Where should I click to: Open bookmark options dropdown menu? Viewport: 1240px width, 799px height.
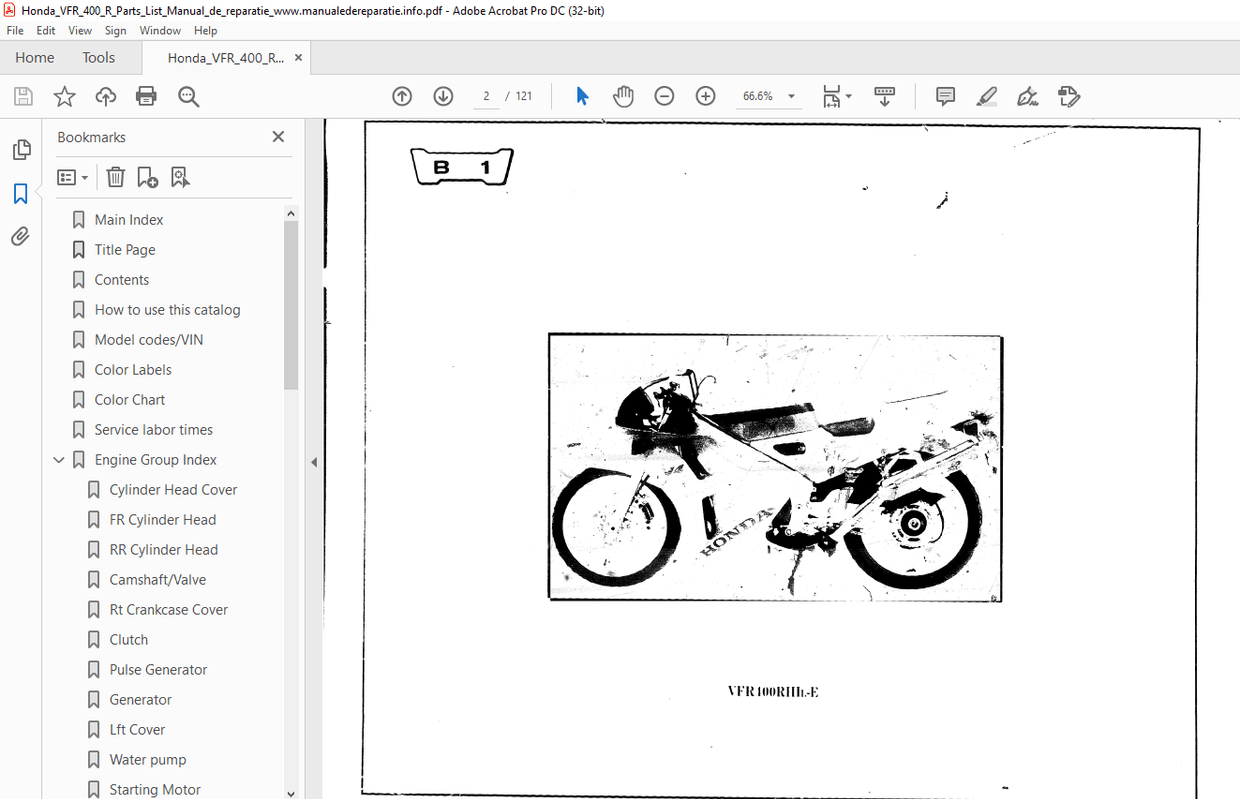point(72,176)
